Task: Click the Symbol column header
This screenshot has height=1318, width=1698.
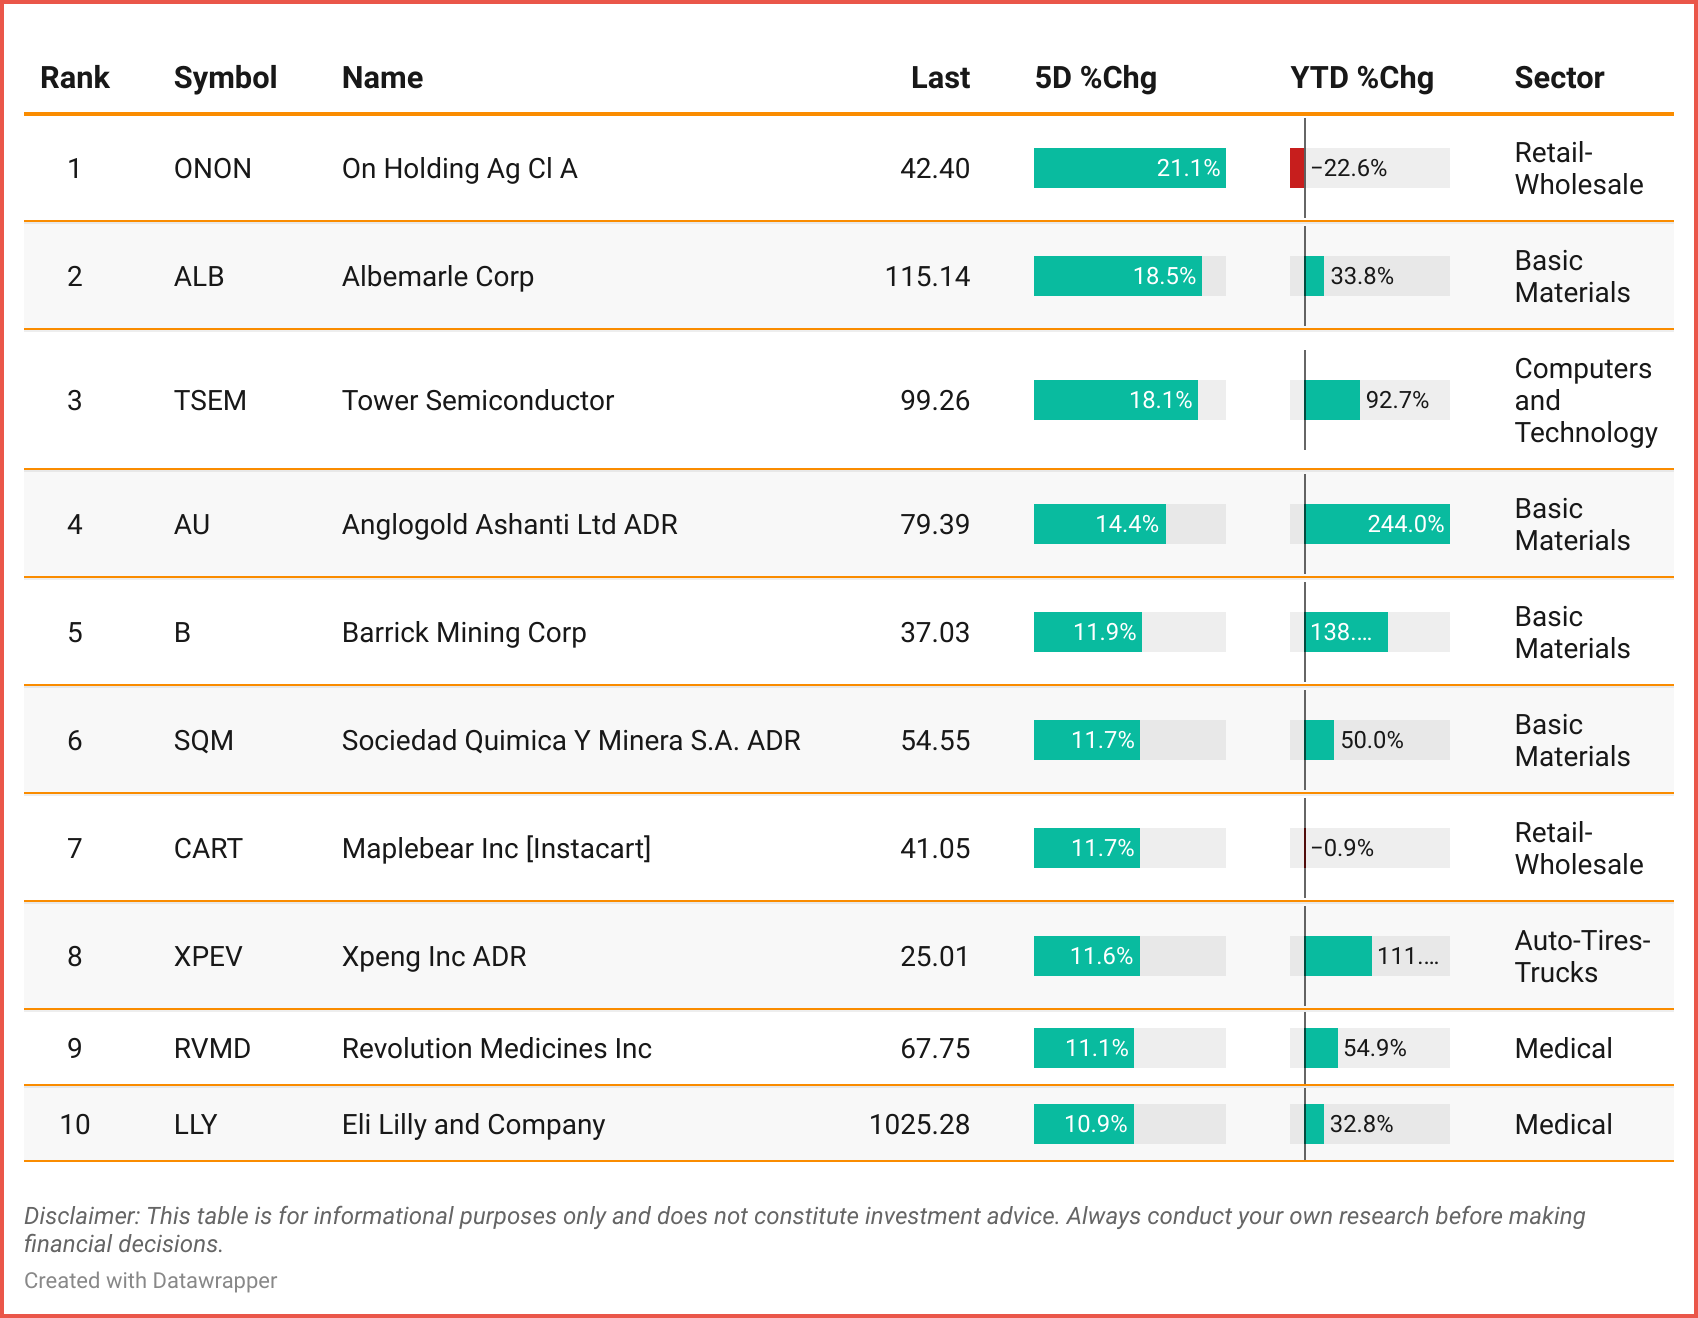Action: pyautogui.click(x=225, y=78)
